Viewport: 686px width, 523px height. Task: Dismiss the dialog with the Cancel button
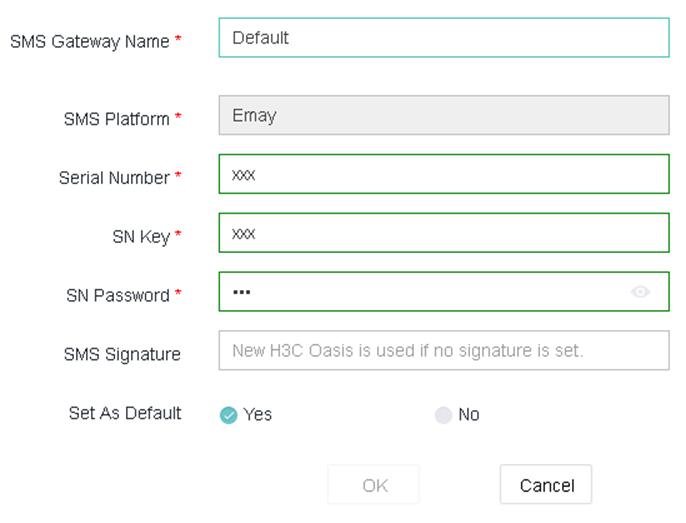point(546,484)
